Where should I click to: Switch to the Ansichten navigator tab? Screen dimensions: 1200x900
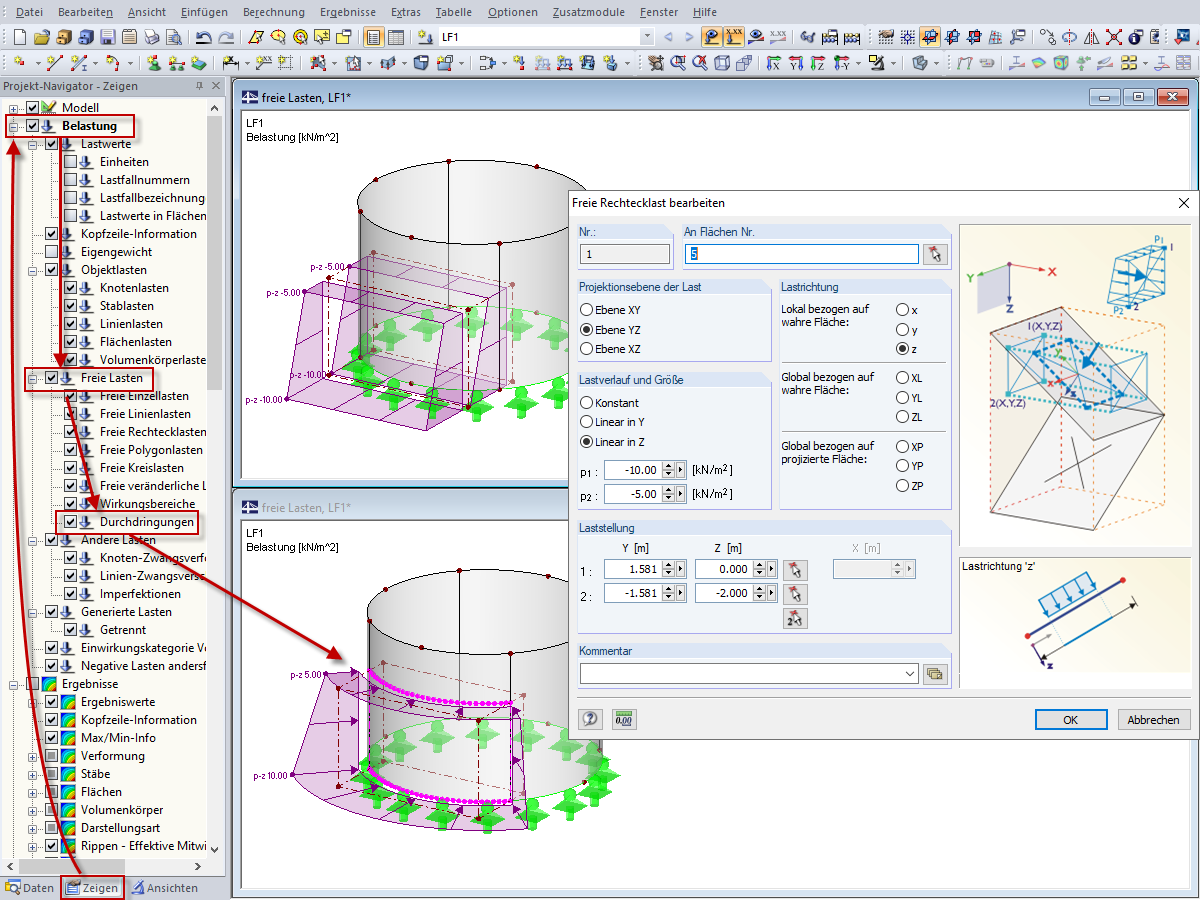coord(164,888)
